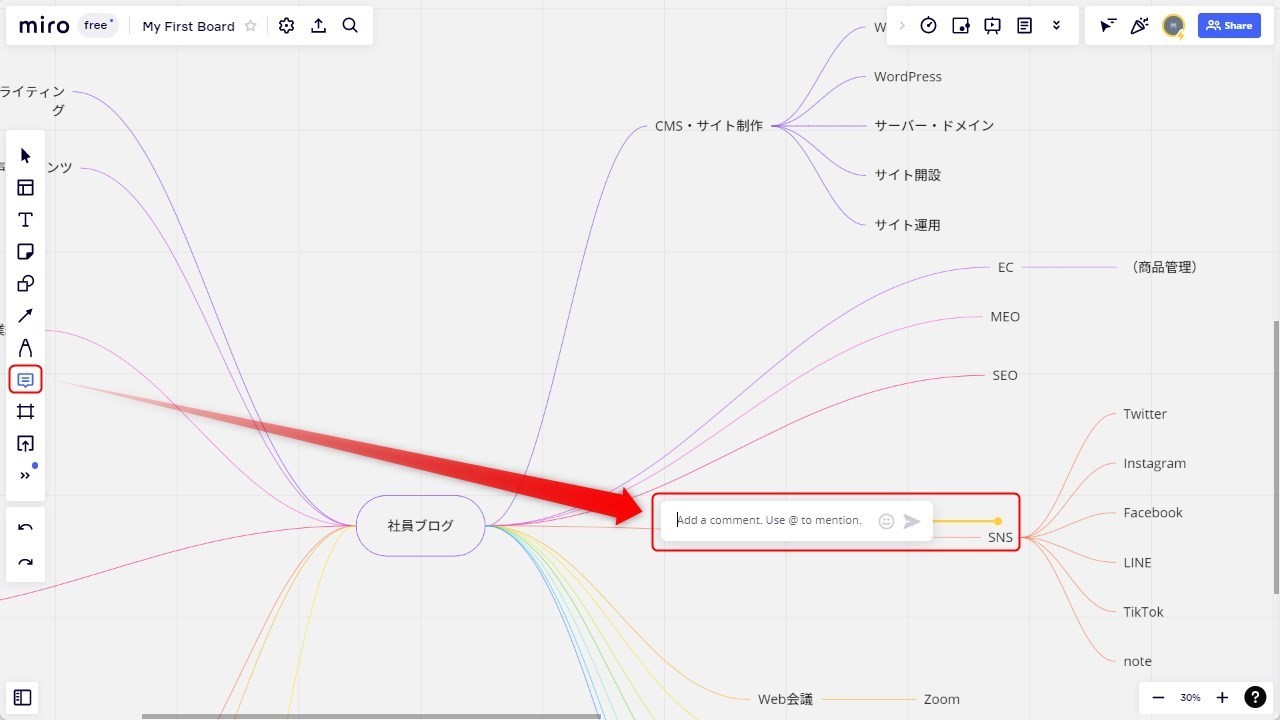Expand the collapsed top toolbar arrow
1280x720 pixels.
[x=902, y=26]
